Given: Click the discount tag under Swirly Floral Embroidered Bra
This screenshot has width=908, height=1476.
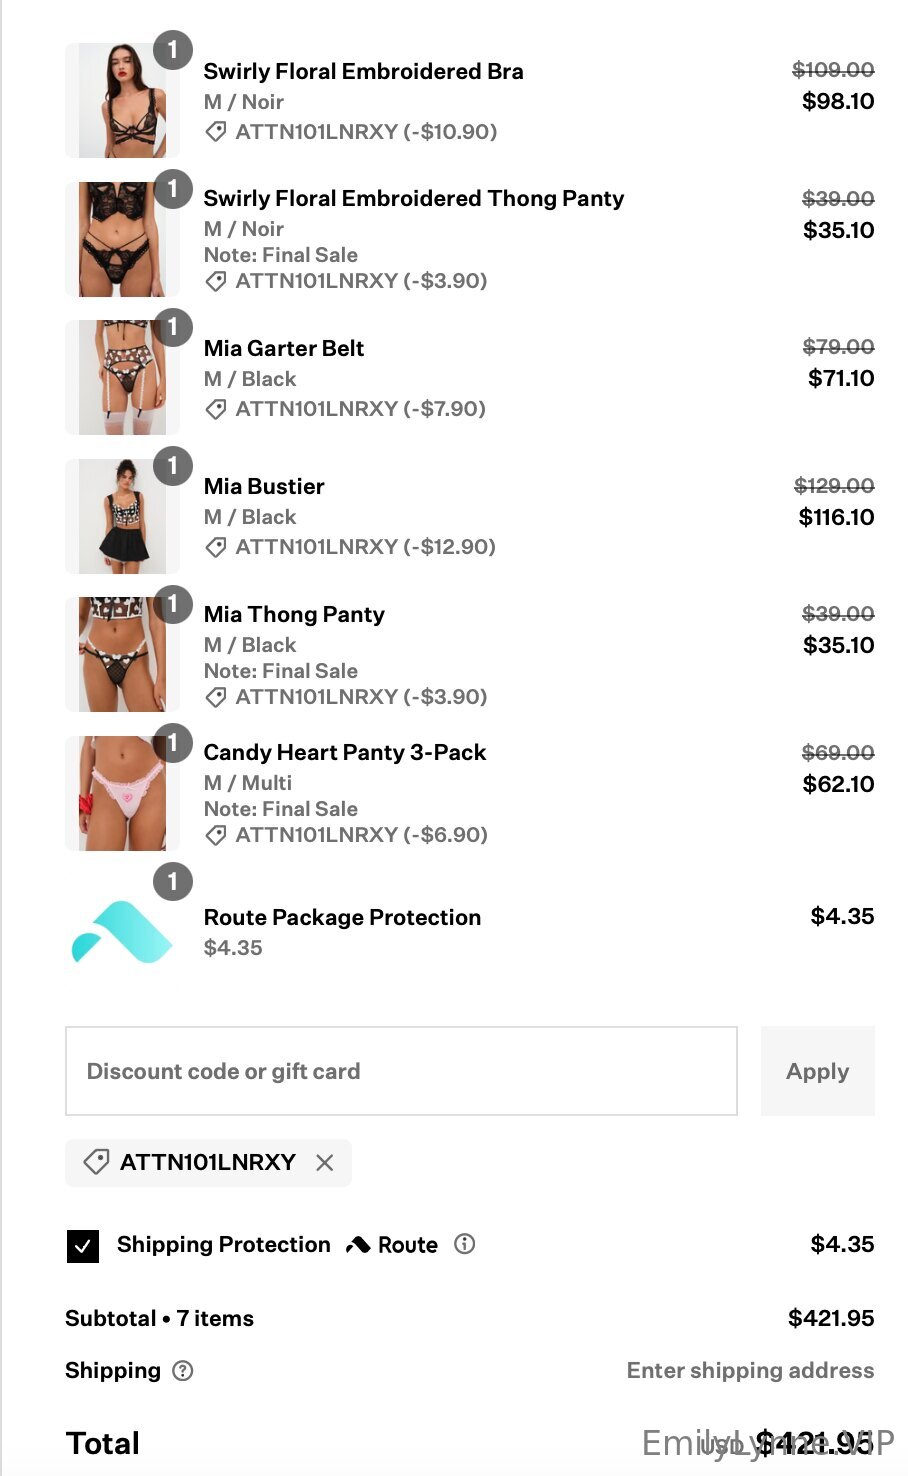Looking at the screenshot, I should (x=216, y=132).
